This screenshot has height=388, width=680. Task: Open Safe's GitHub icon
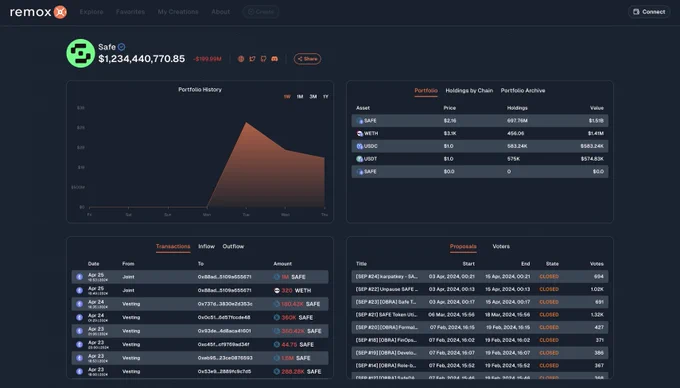pos(263,59)
